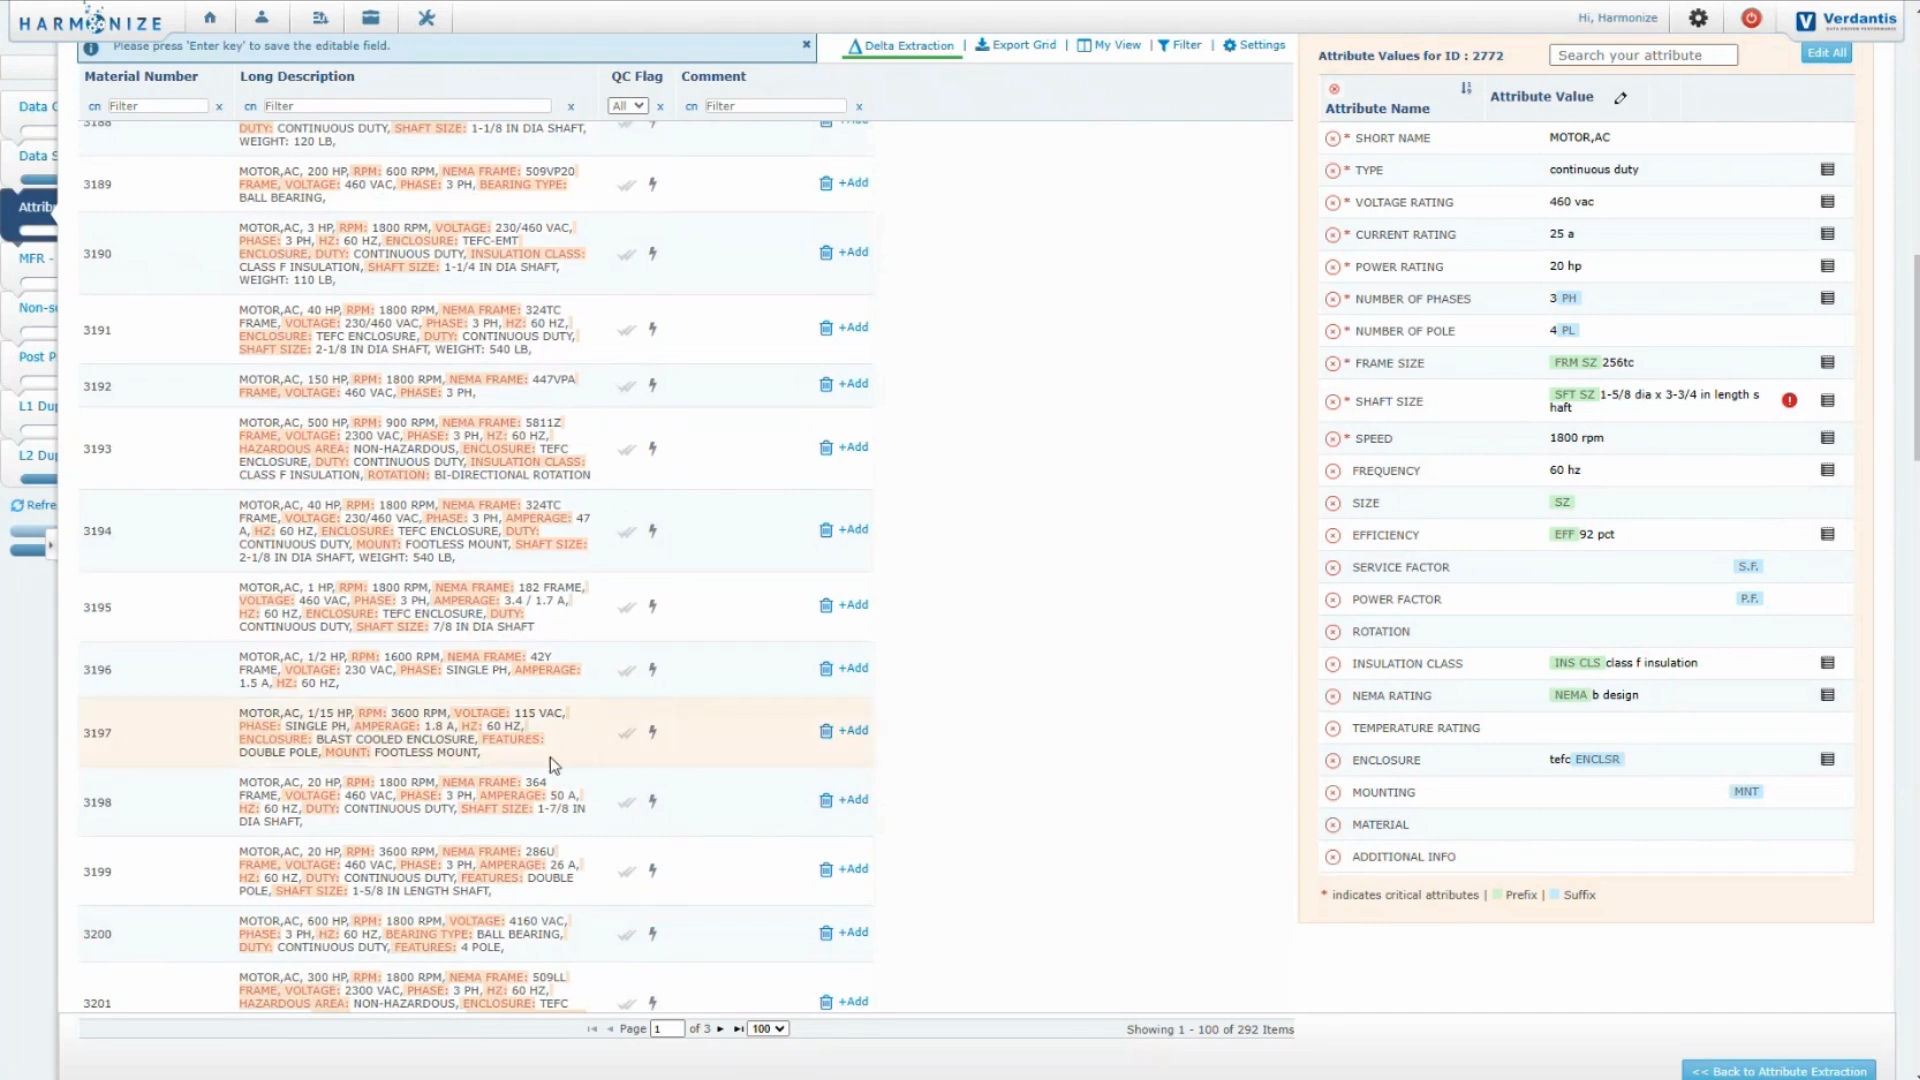Screen dimensions: 1920x1080
Task: Click the sort icon next to Attribute Name
Action: 1466,88
